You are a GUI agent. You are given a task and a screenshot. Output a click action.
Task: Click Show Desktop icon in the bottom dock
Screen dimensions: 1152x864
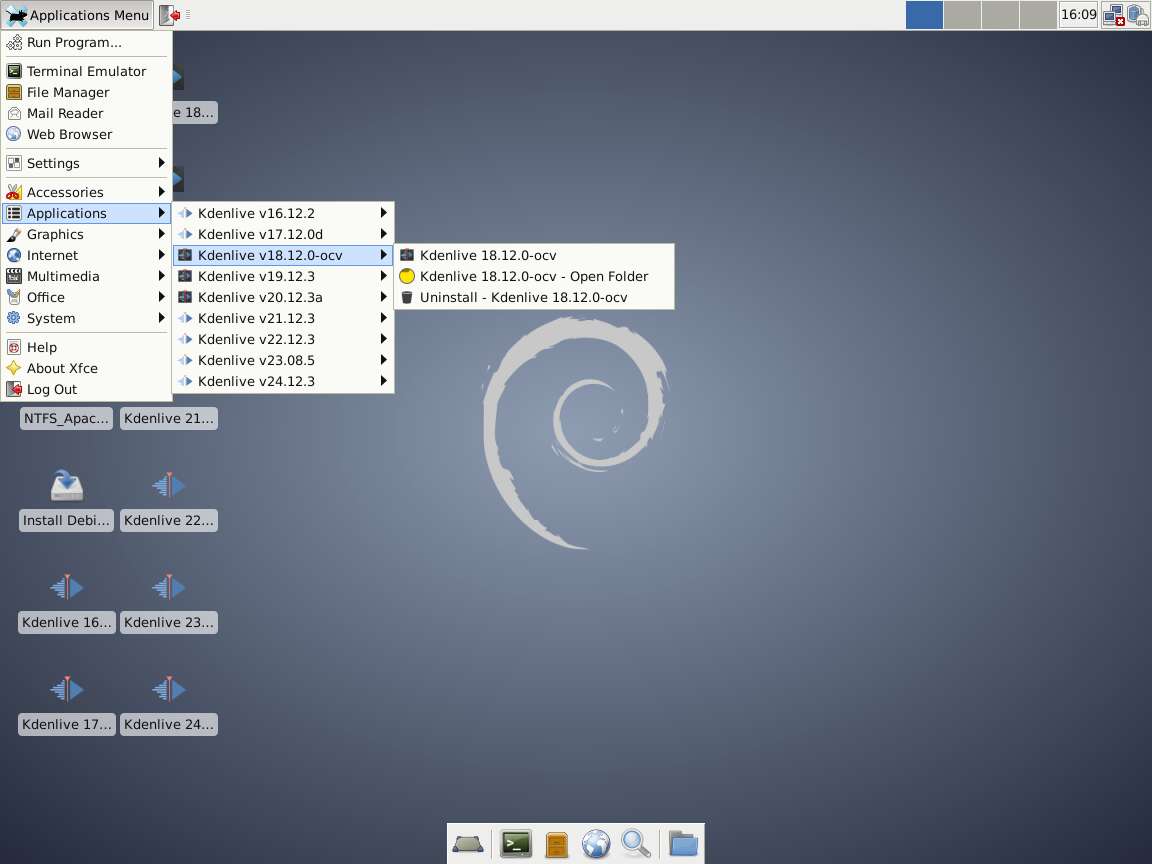click(x=468, y=843)
